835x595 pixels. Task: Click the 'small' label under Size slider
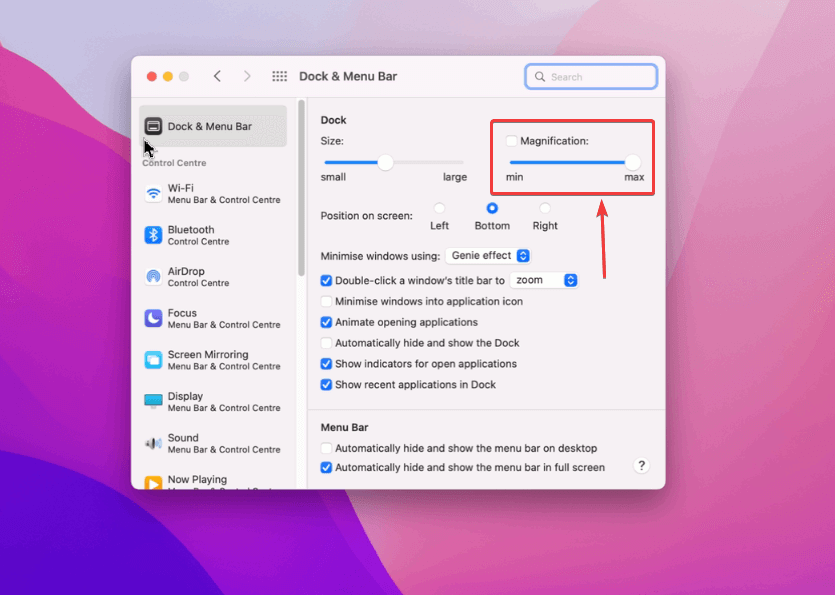click(333, 177)
